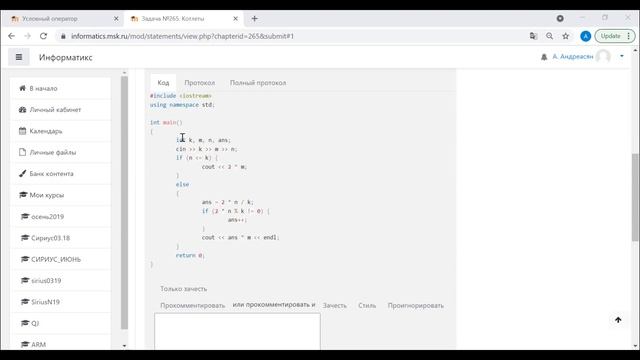Click the Прокомментировать button
The height and width of the screenshot is (360, 640).
pyautogui.click(x=193, y=305)
